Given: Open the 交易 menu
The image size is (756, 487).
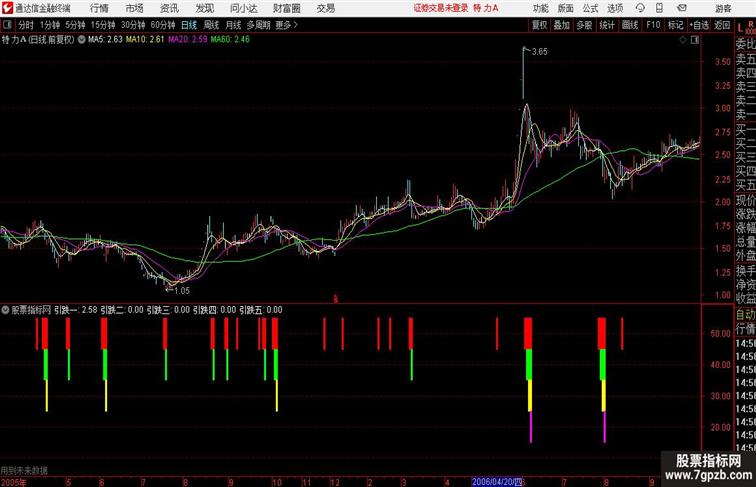Looking at the screenshot, I should [x=325, y=8].
